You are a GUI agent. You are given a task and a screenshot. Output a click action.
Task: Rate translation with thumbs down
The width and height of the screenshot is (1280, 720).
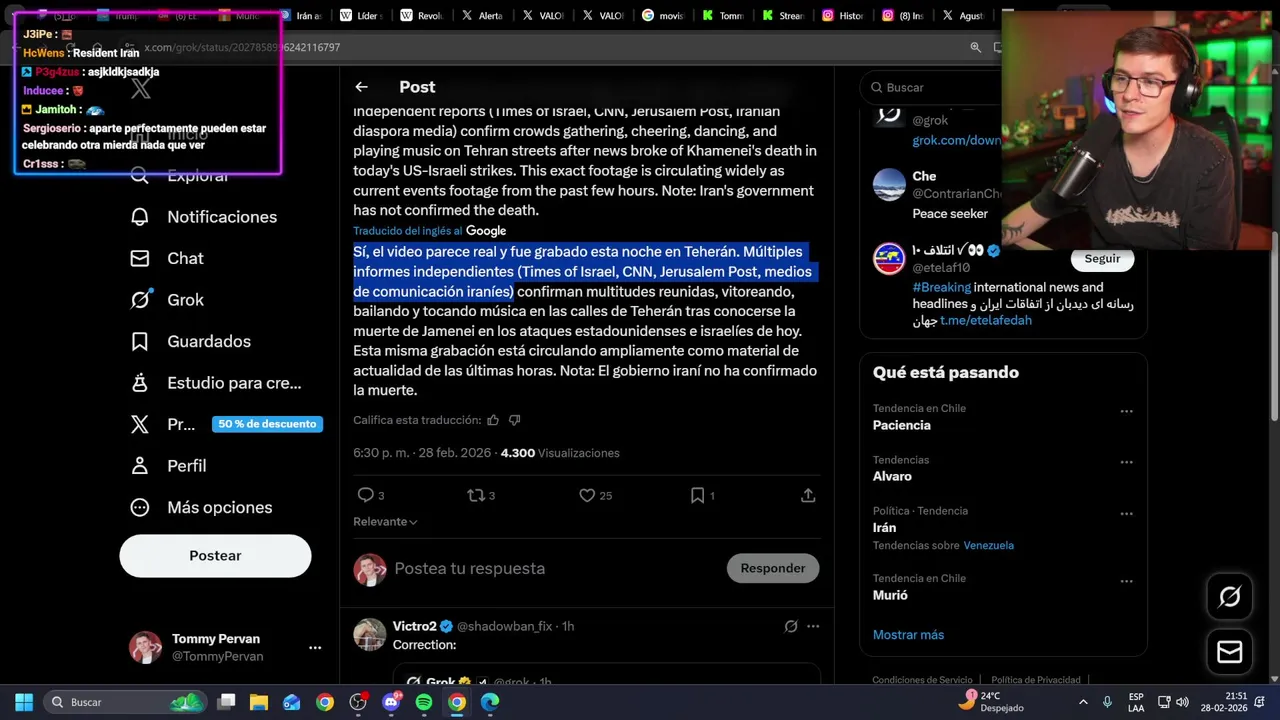tap(514, 420)
